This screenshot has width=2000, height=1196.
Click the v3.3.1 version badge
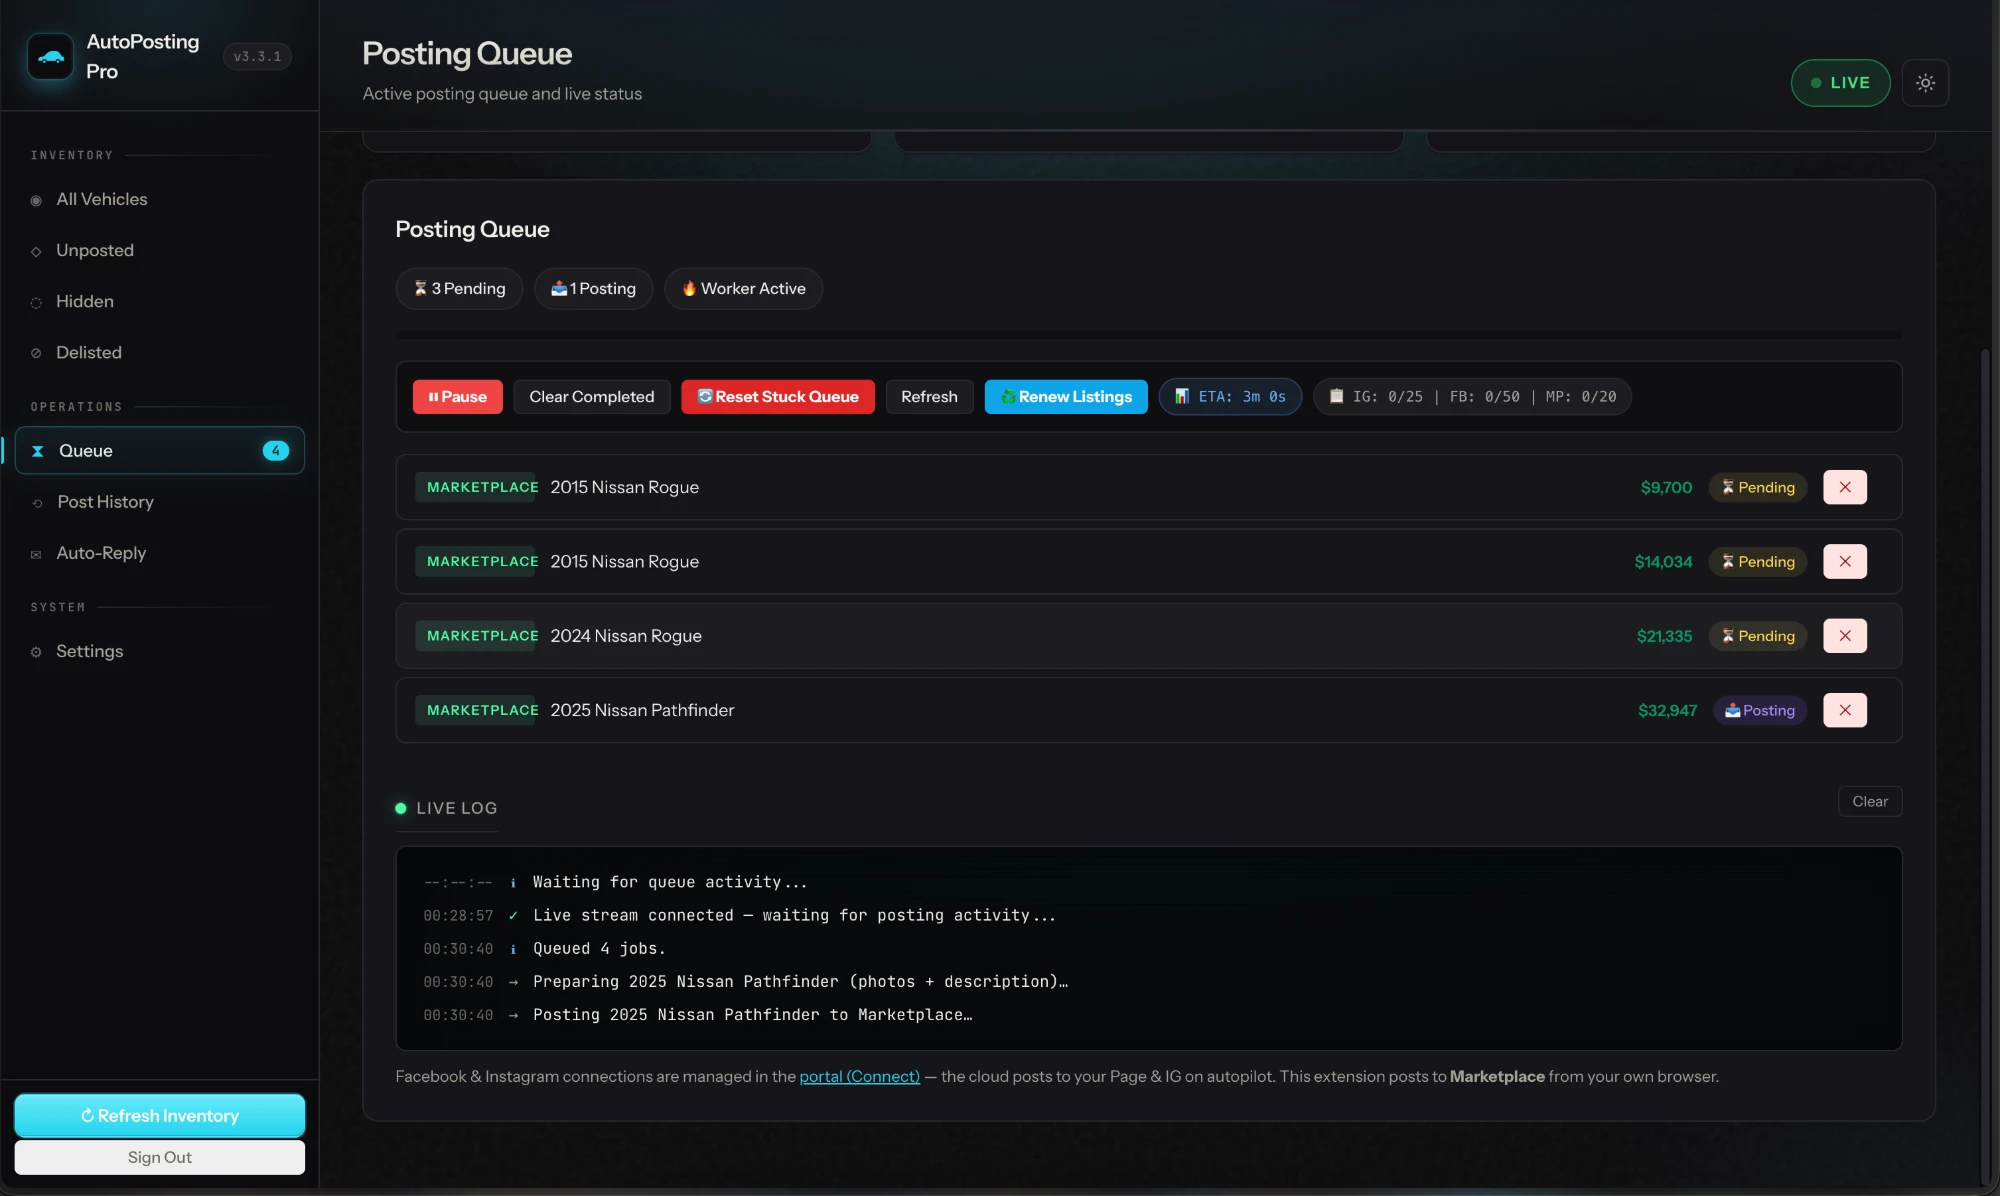coord(257,57)
